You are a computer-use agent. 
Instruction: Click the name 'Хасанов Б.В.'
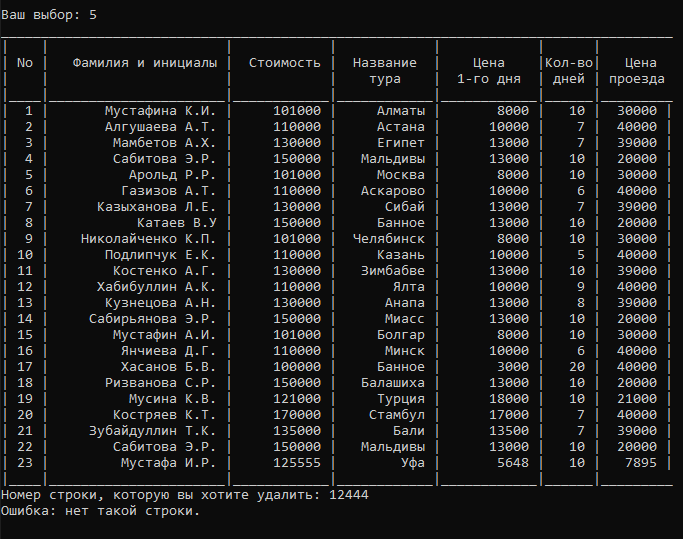pos(168,367)
